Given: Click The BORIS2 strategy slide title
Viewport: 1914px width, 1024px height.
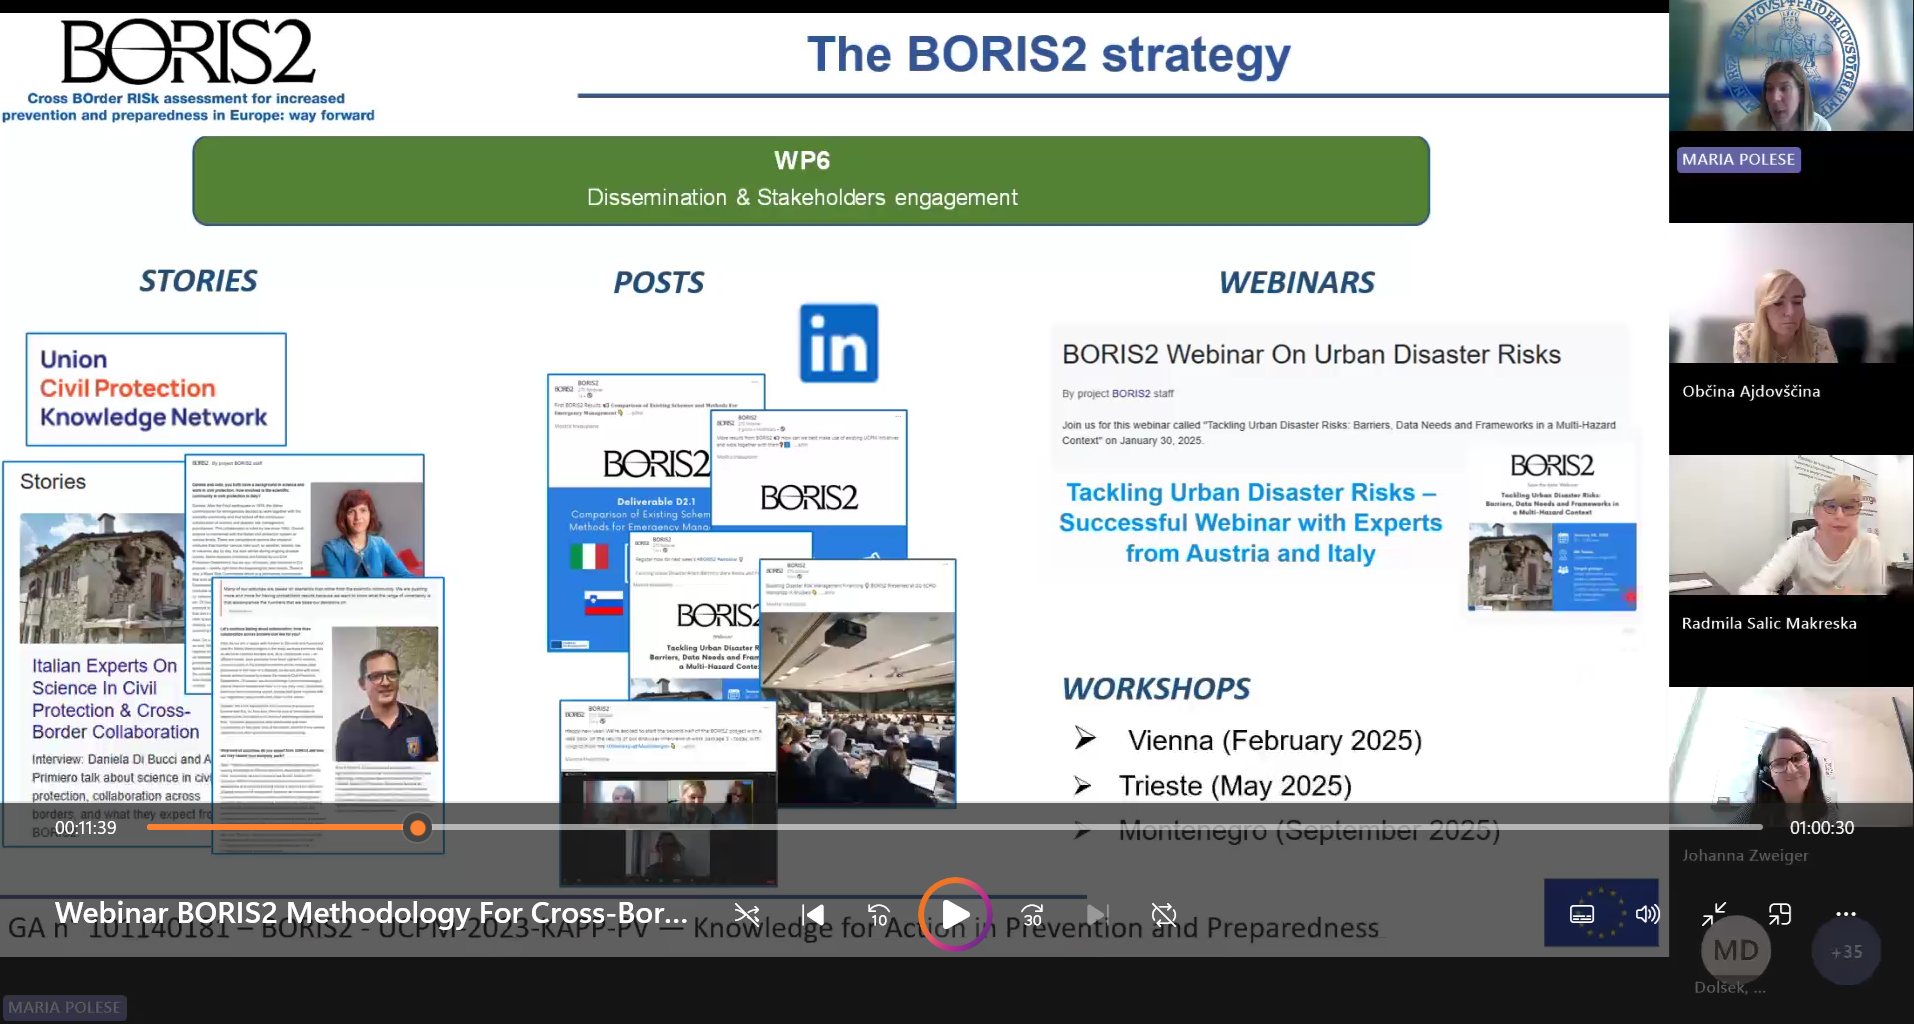Looking at the screenshot, I should [x=1049, y=55].
